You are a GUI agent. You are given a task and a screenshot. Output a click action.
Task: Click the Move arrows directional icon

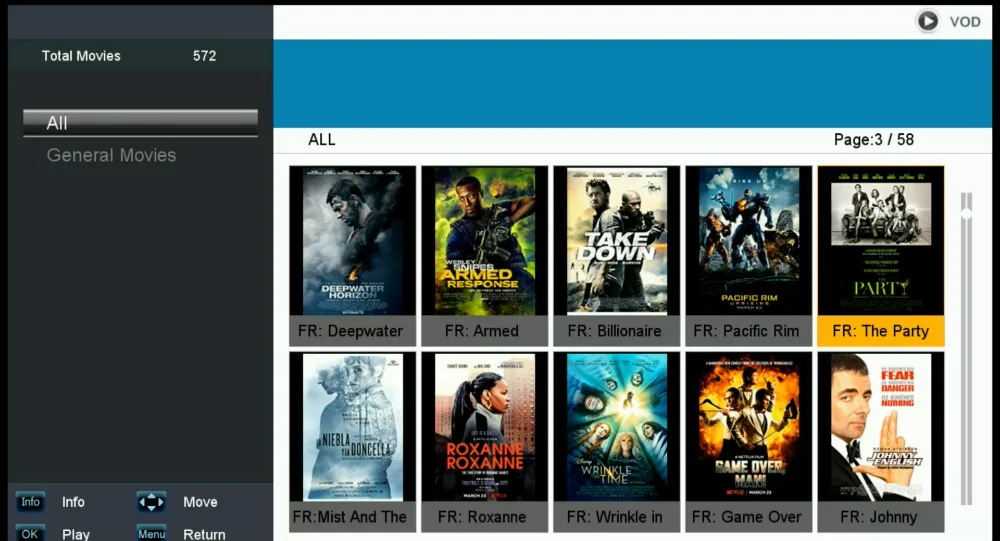(x=151, y=502)
